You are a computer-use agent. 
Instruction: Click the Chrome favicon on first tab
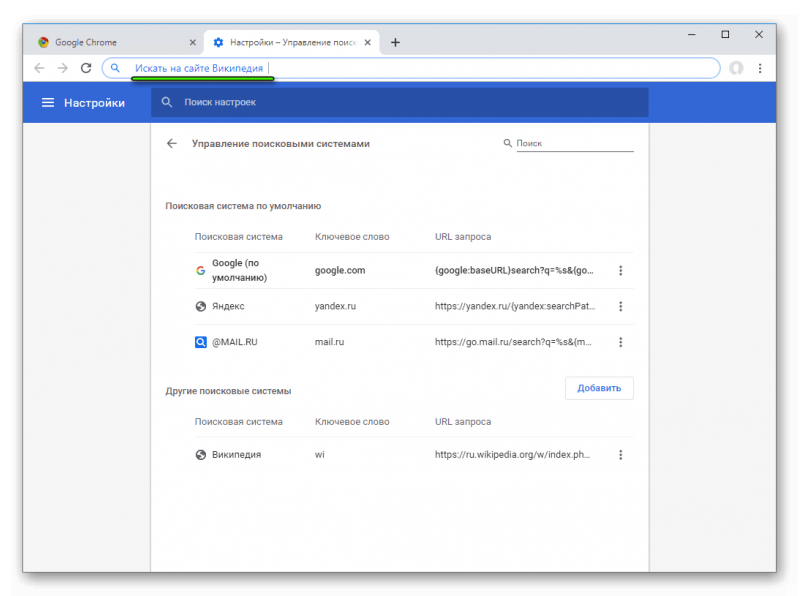[x=43, y=42]
